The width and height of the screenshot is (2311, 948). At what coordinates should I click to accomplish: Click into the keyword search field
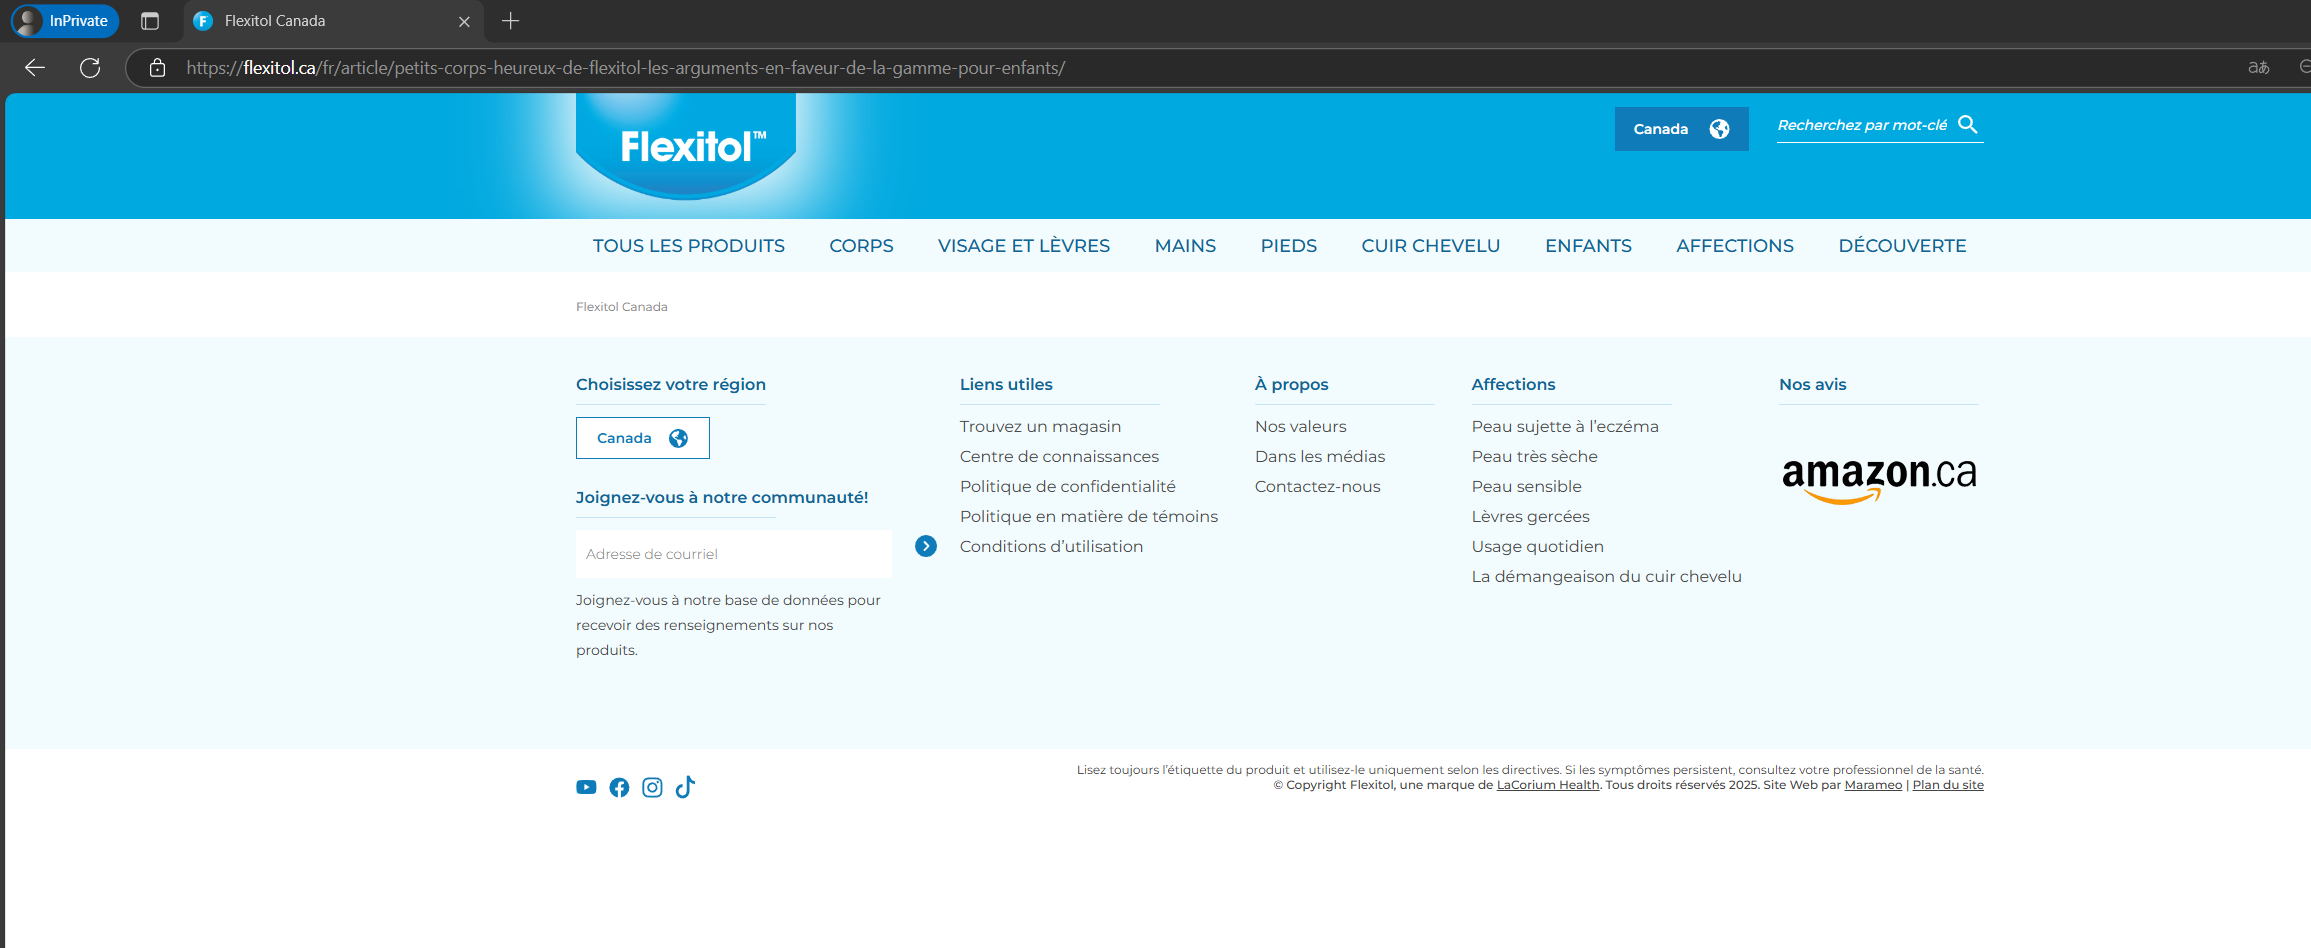[x=1861, y=125]
